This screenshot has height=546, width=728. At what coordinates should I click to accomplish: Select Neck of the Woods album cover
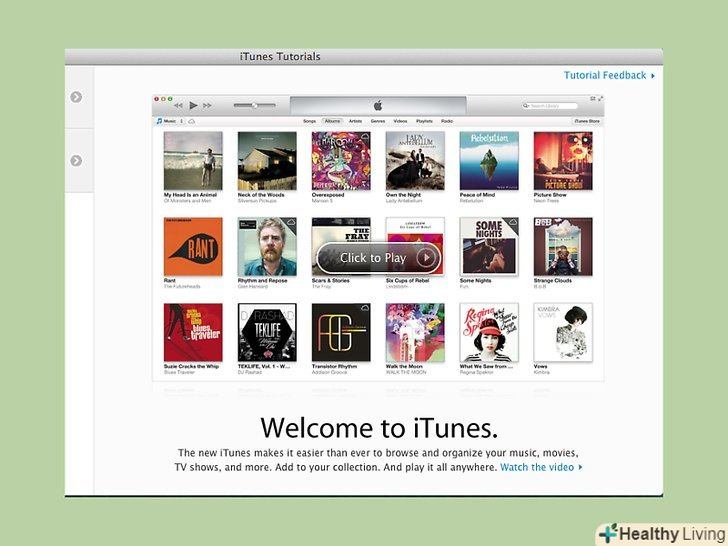[267, 161]
